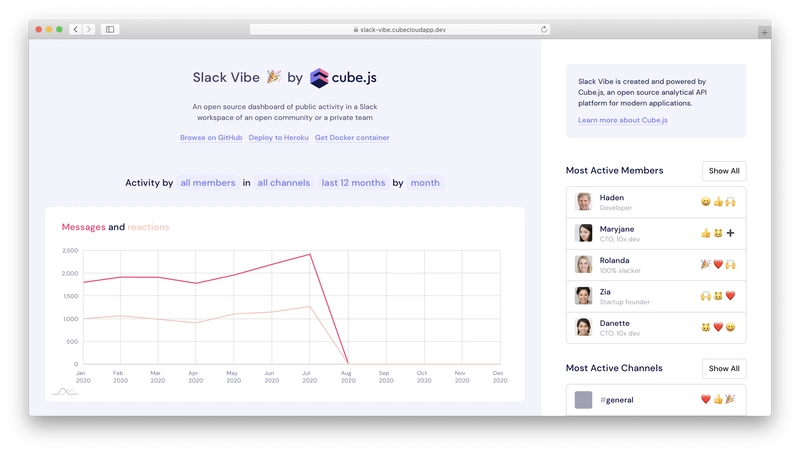Click the thumbs up emoji in Haden's row
The image size is (800, 454).
[x=718, y=201]
